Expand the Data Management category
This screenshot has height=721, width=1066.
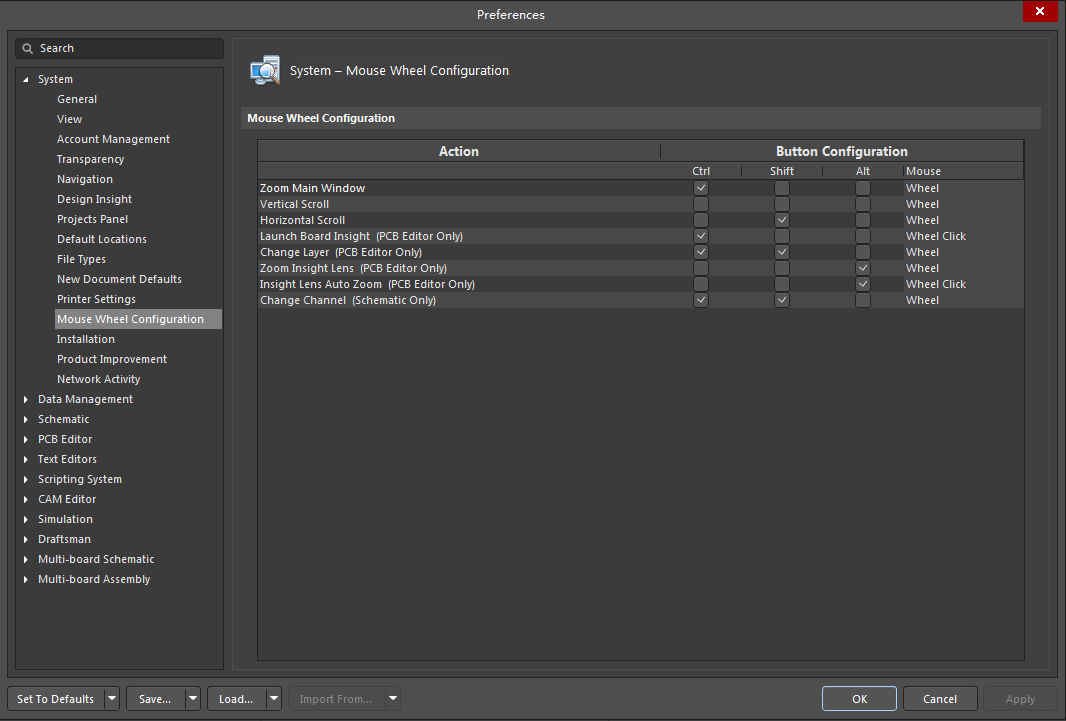[25, 399]
